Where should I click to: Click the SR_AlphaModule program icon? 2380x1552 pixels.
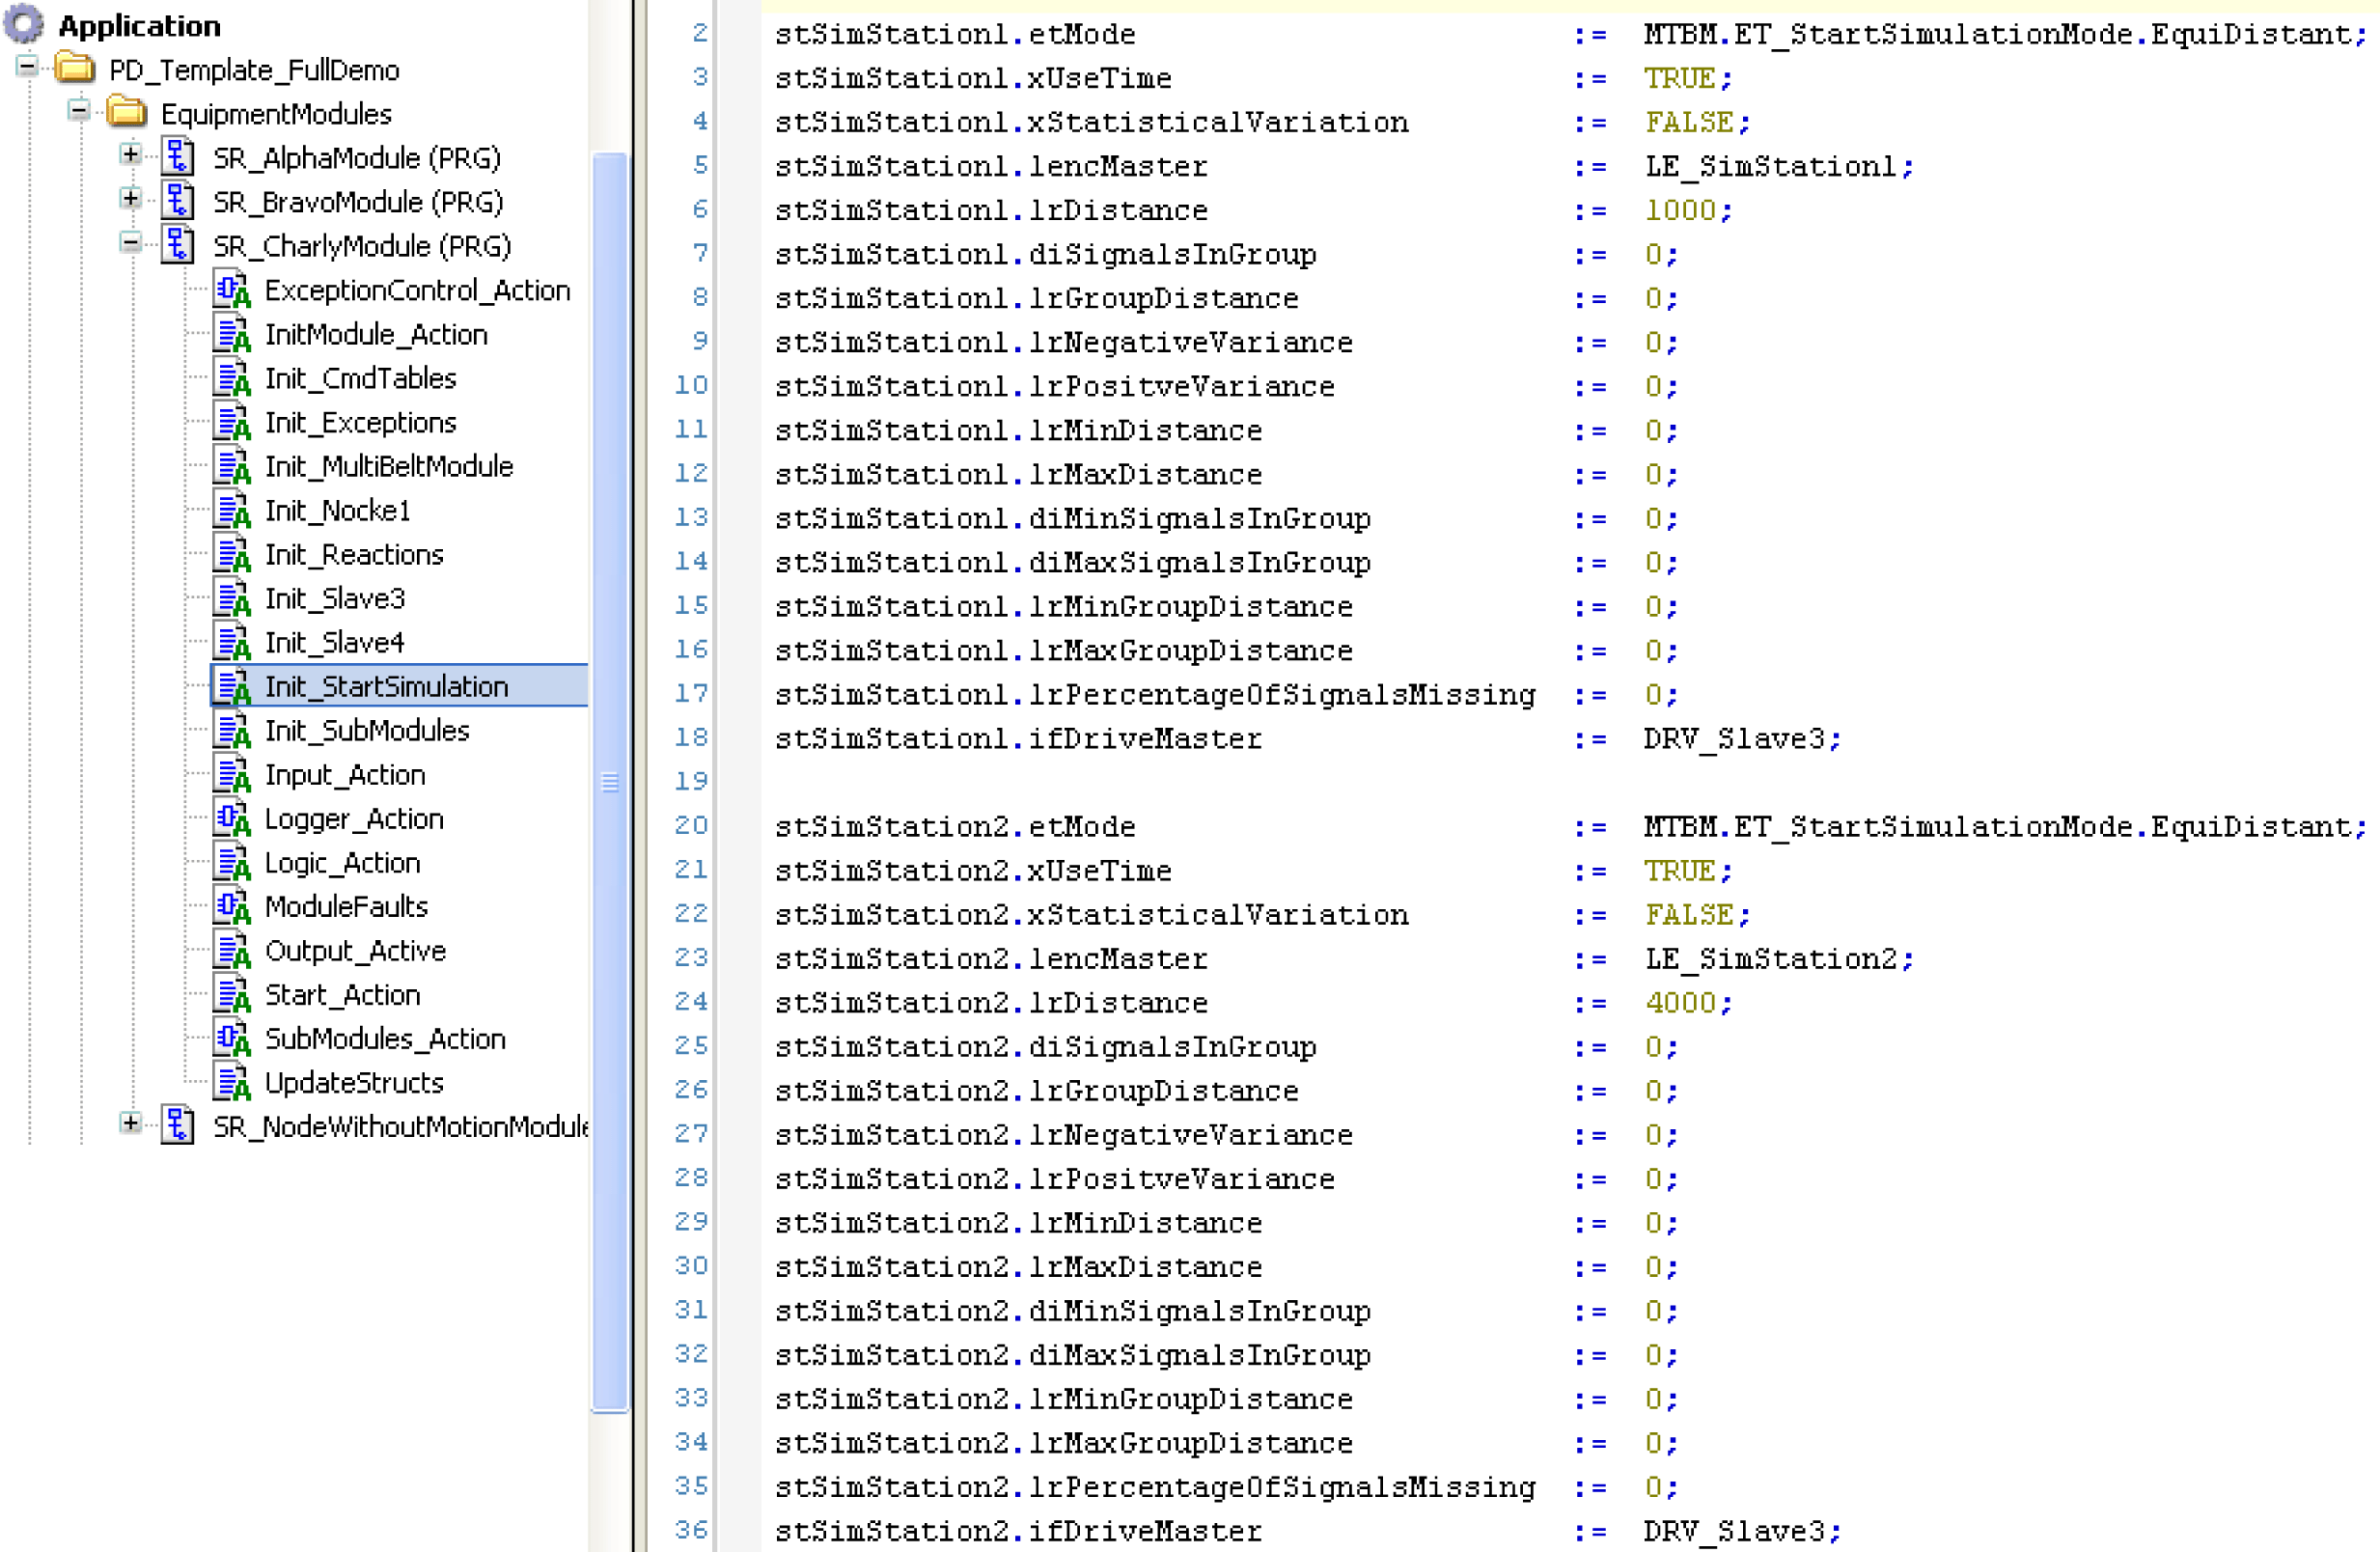tap(178, 157)
